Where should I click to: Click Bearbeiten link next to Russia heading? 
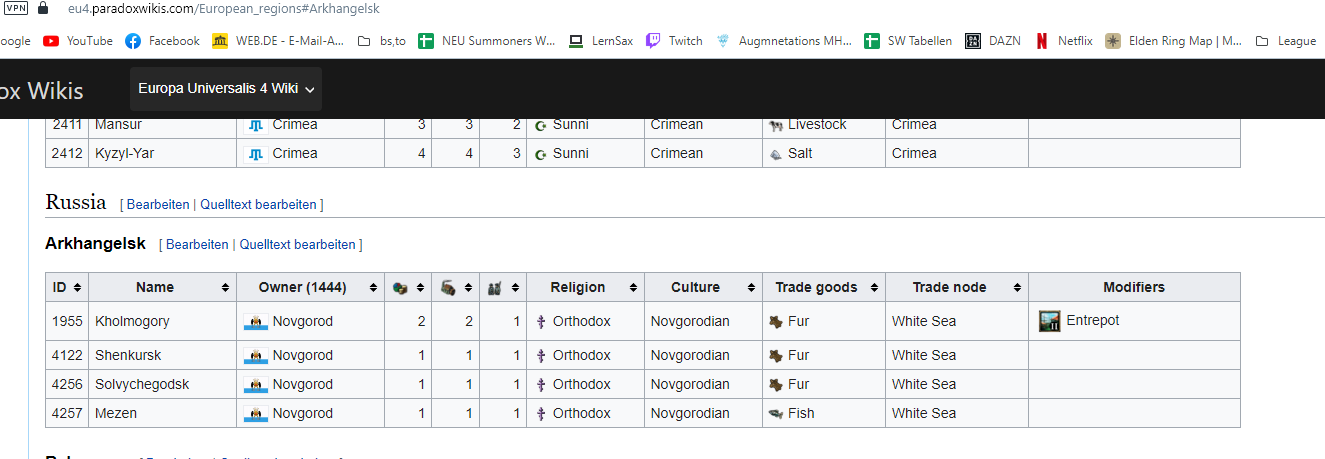click(158, 205)
